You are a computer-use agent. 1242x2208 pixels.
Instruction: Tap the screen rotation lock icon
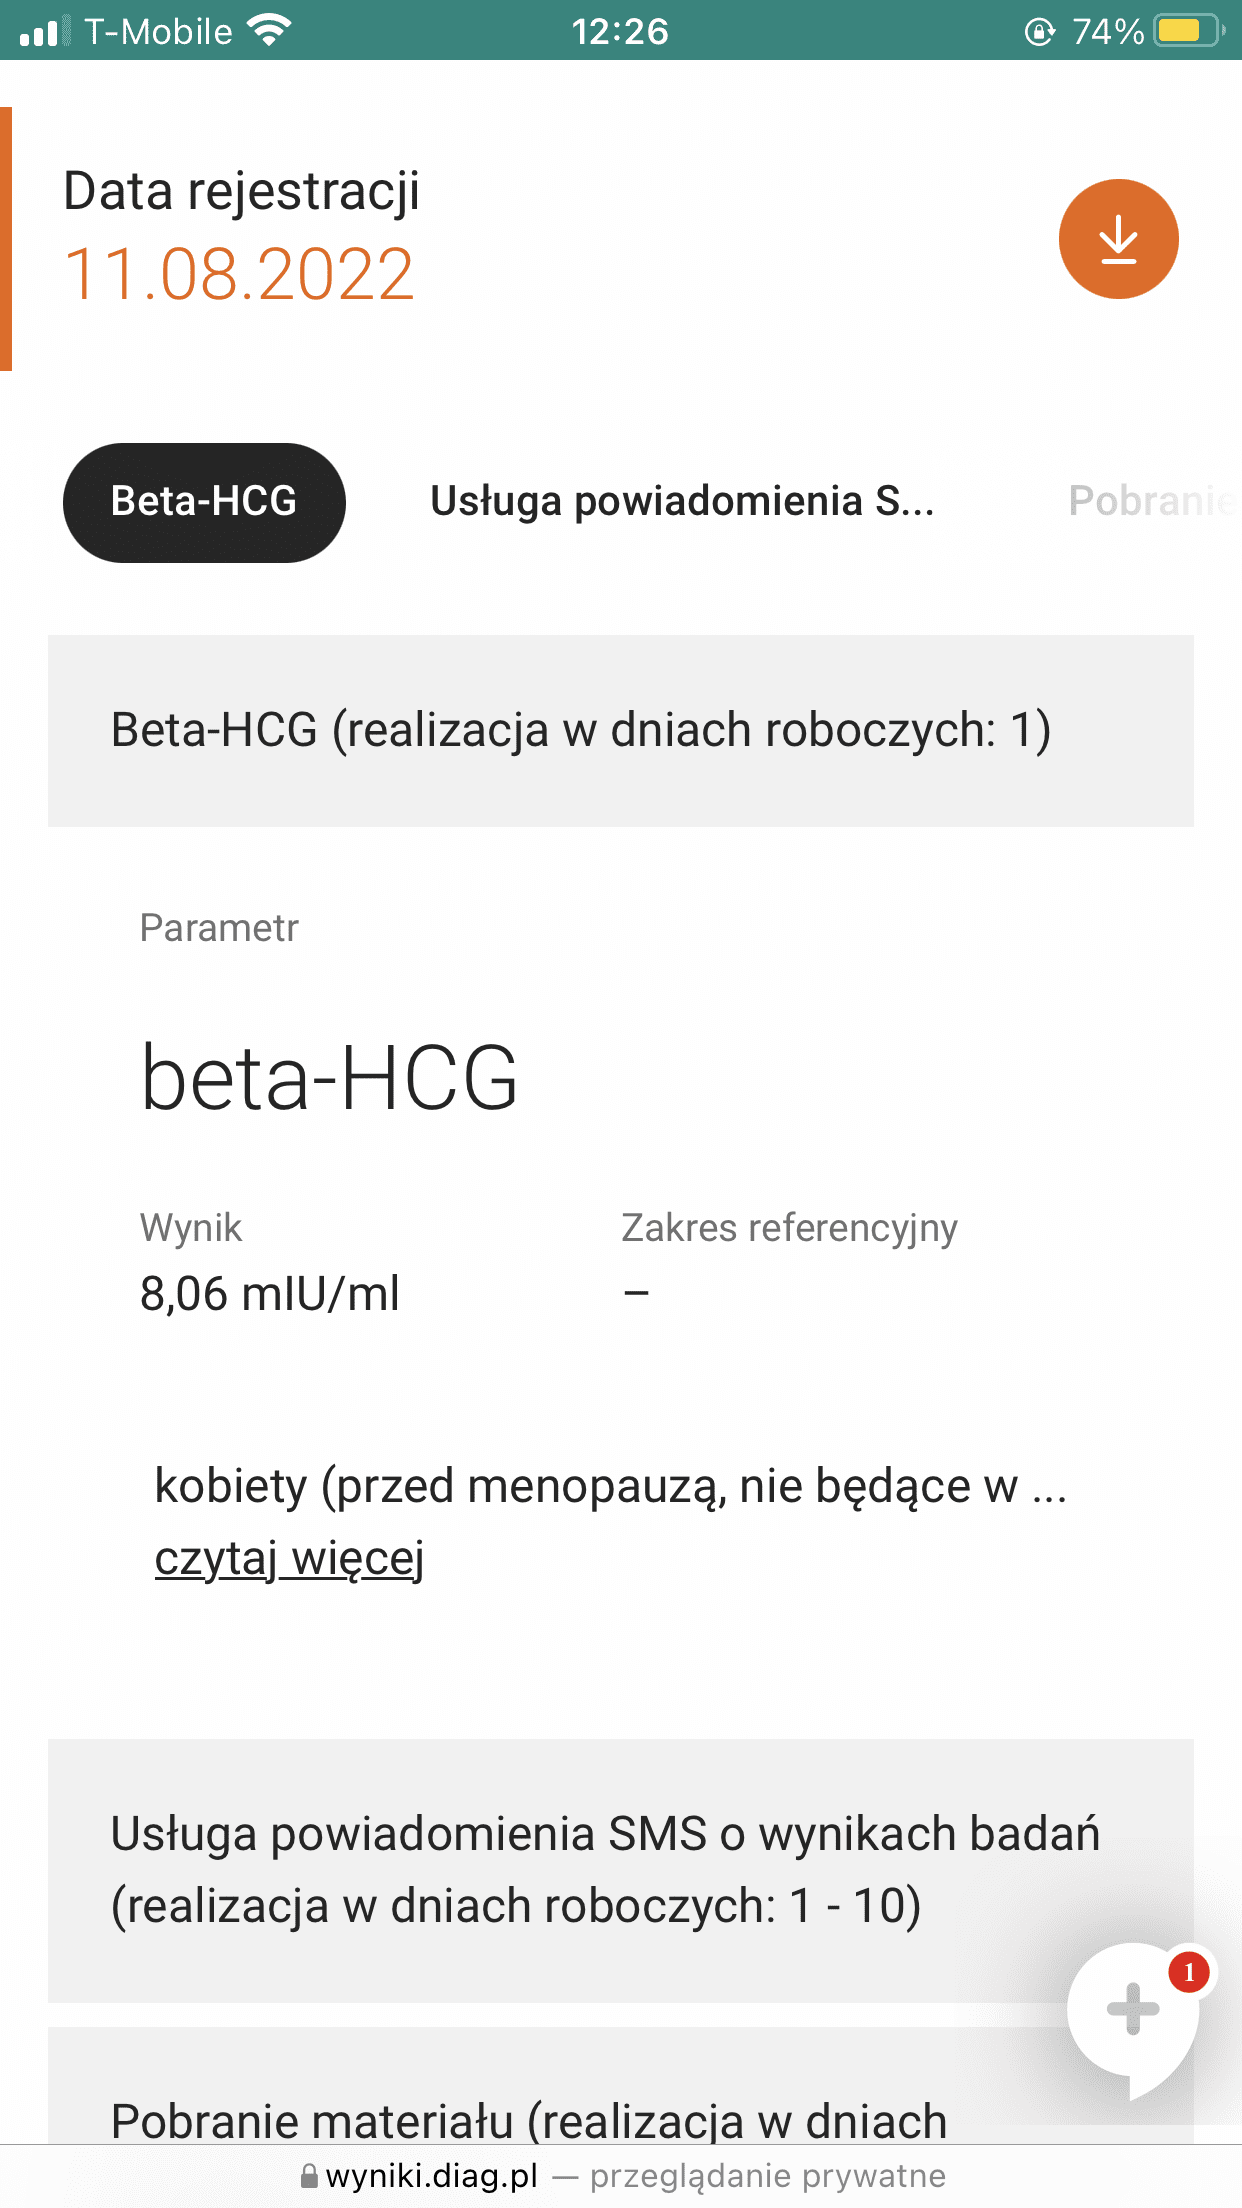tap(1039, 32)
